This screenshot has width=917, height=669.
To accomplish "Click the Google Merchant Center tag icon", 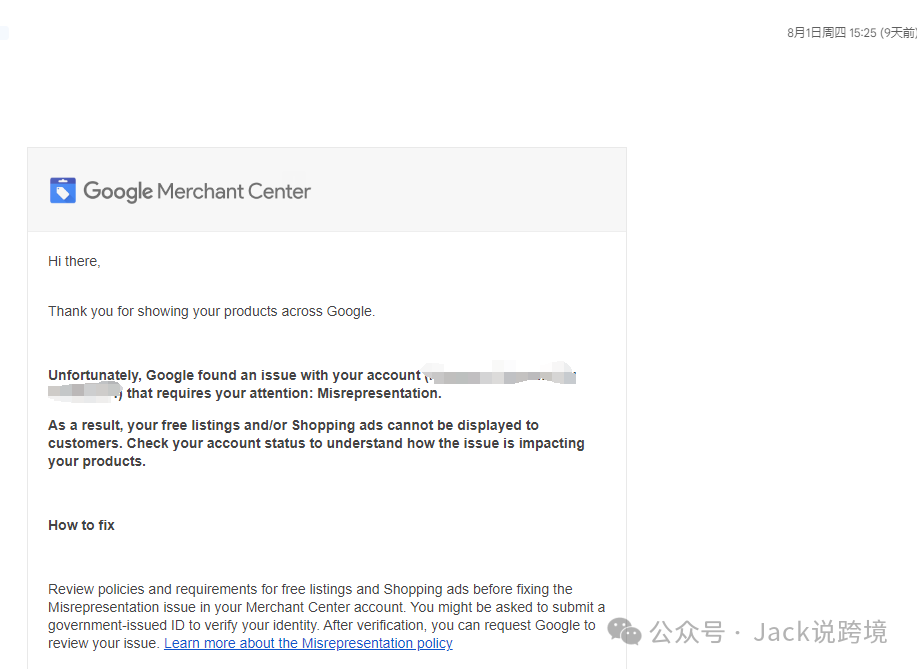I will [63, 190].
